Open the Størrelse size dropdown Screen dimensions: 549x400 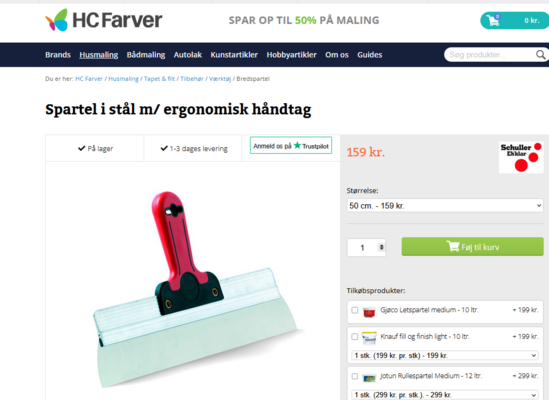(445, 206)
